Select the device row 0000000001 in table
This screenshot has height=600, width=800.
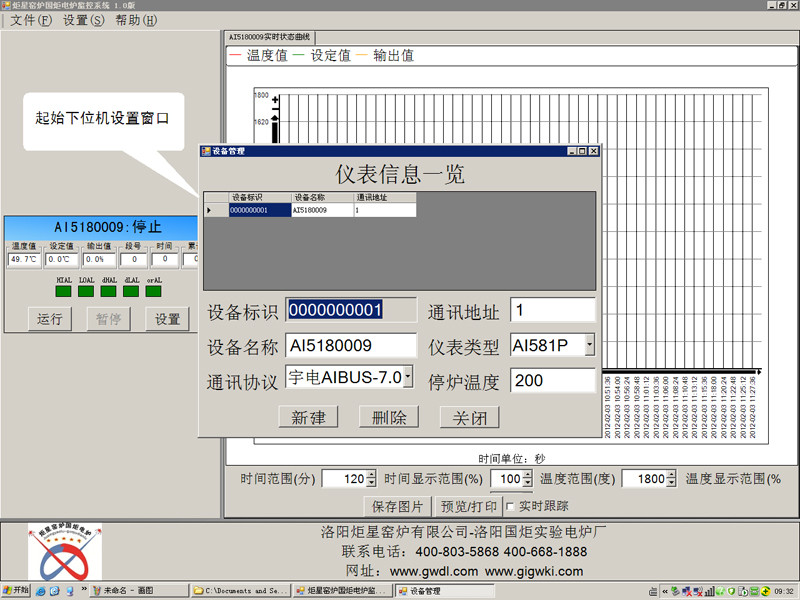click(260, 210)
